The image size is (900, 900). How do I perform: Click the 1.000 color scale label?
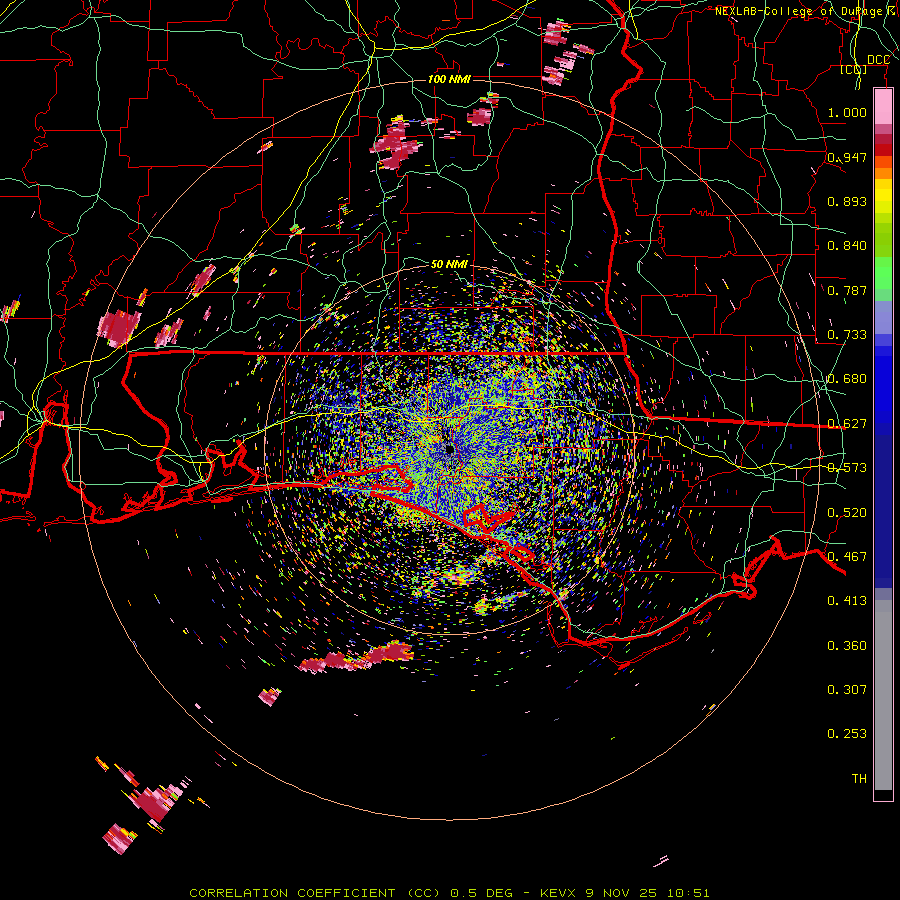tap(847, 112)
